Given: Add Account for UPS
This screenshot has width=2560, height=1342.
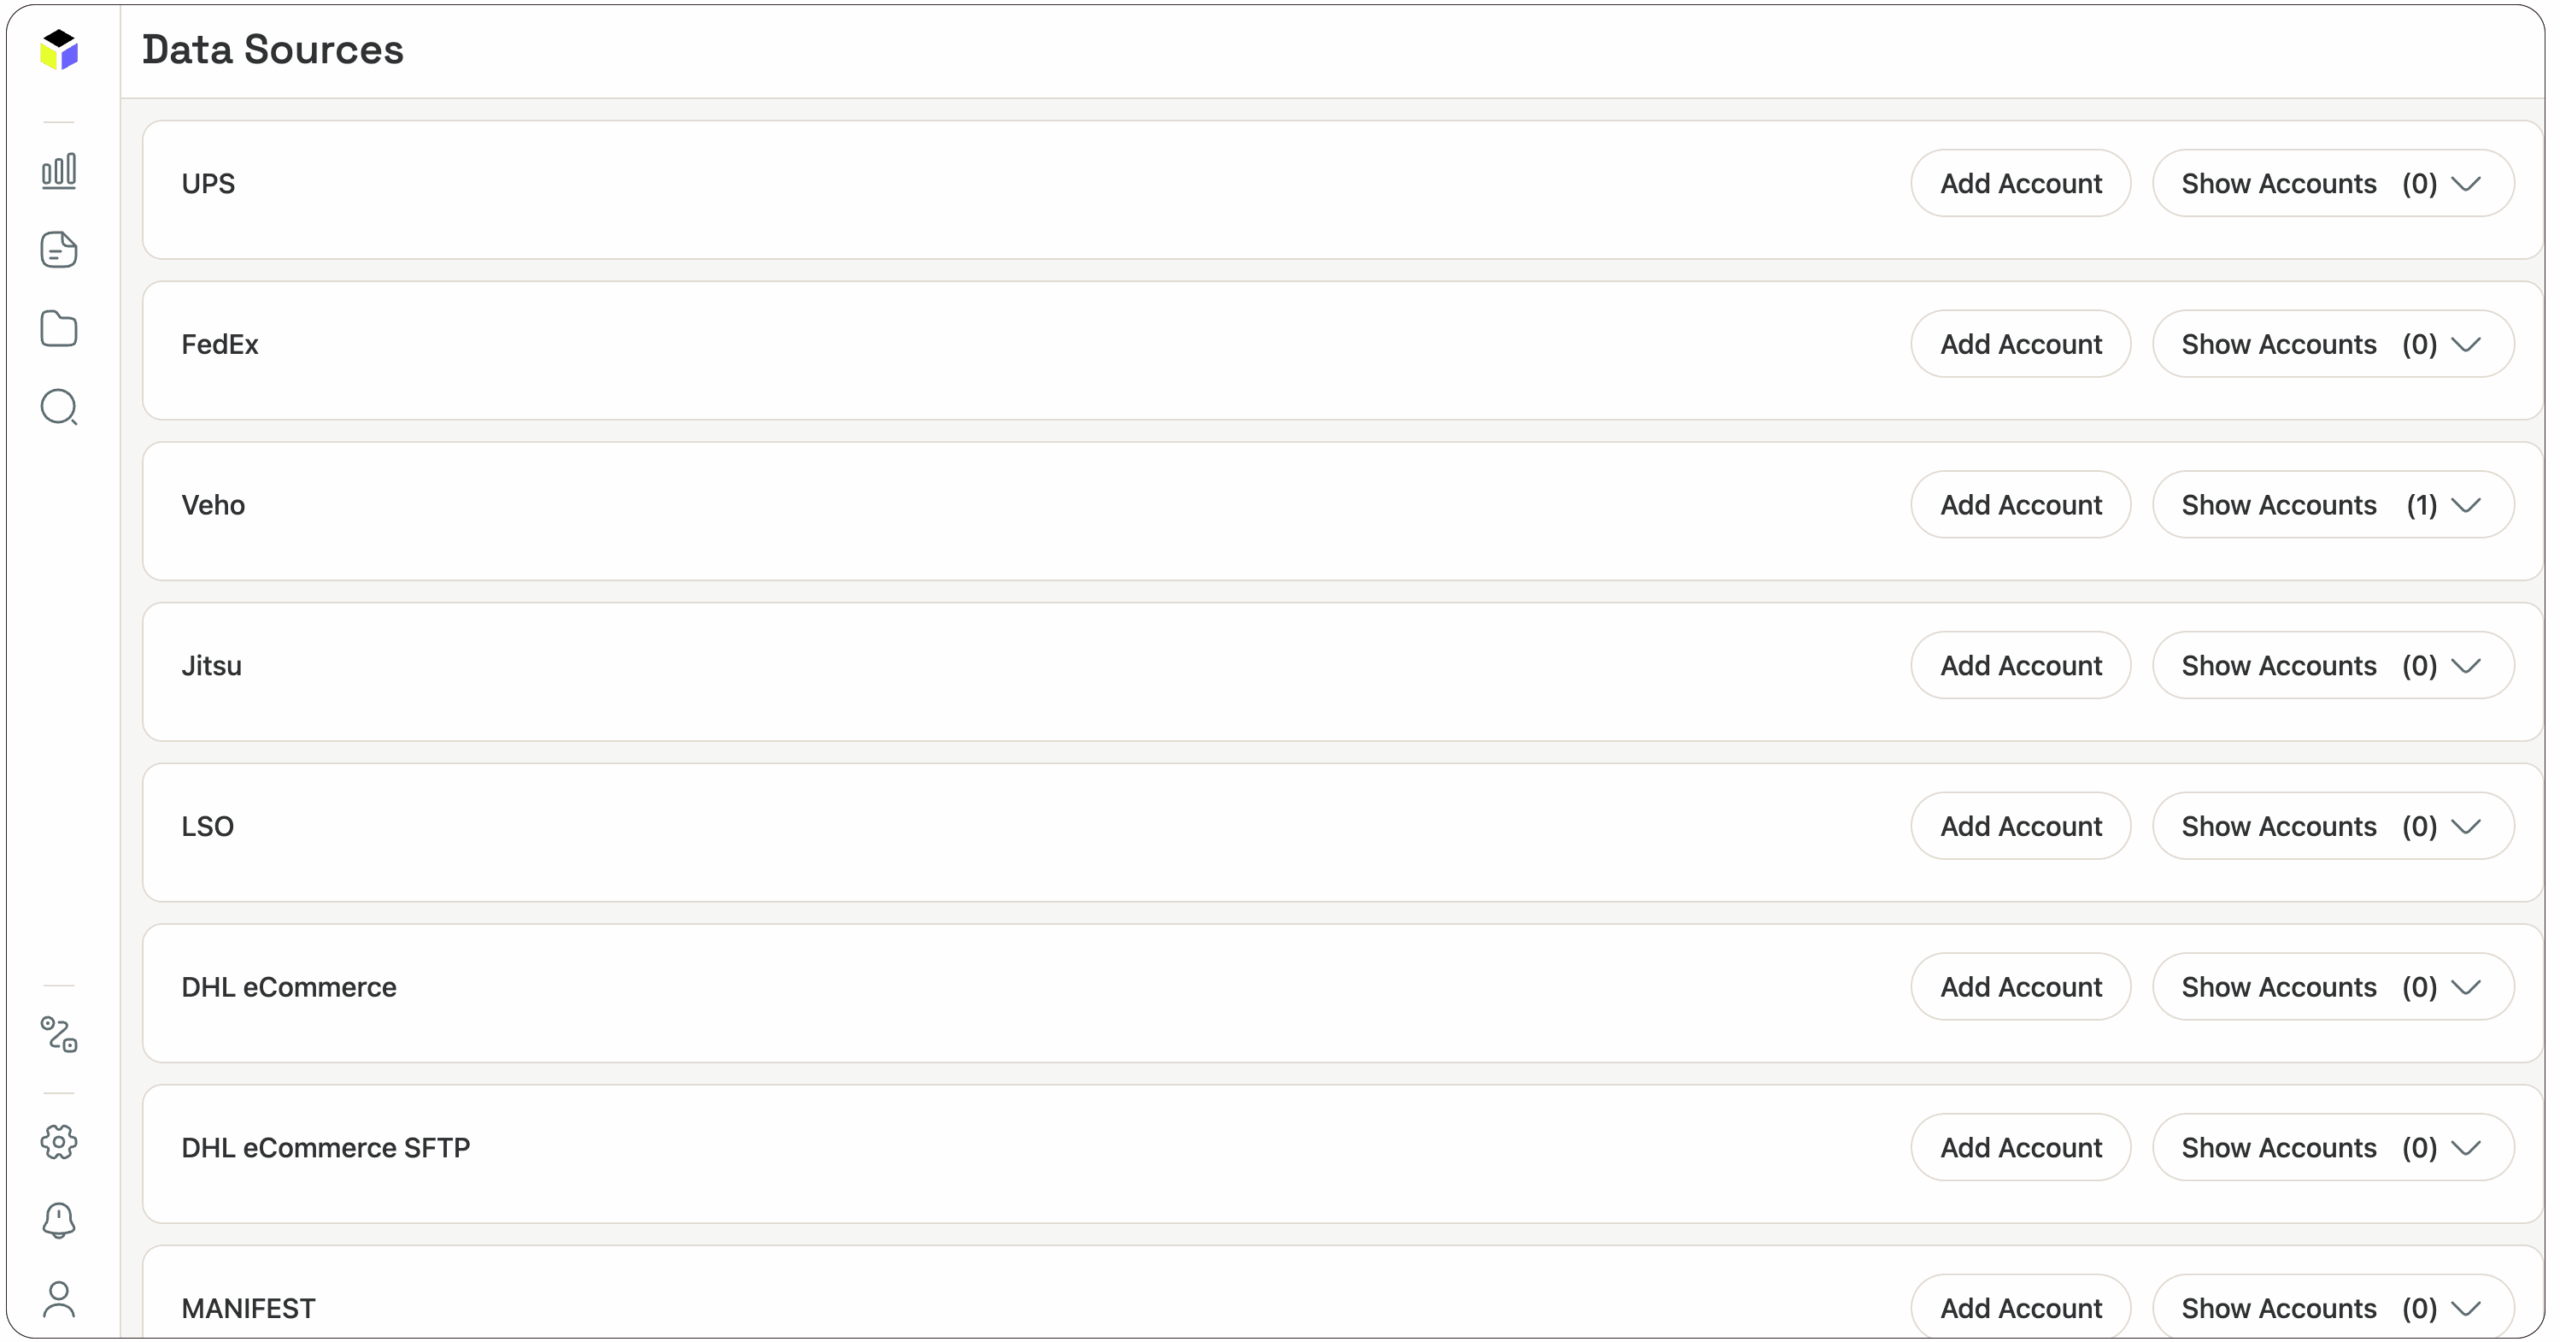Looking at the screenshot, I should [2021, 183].
